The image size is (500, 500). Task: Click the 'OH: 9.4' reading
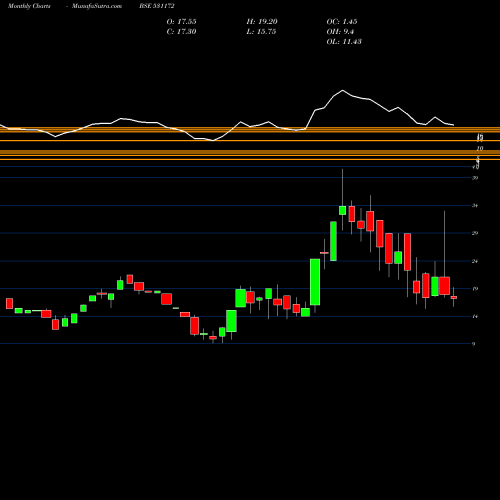340,32
